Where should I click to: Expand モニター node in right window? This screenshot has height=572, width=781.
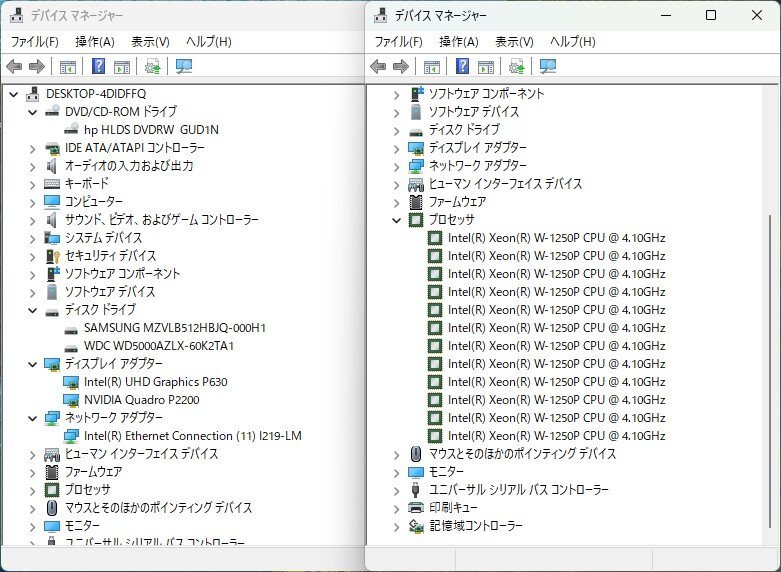tap(396, 472)
